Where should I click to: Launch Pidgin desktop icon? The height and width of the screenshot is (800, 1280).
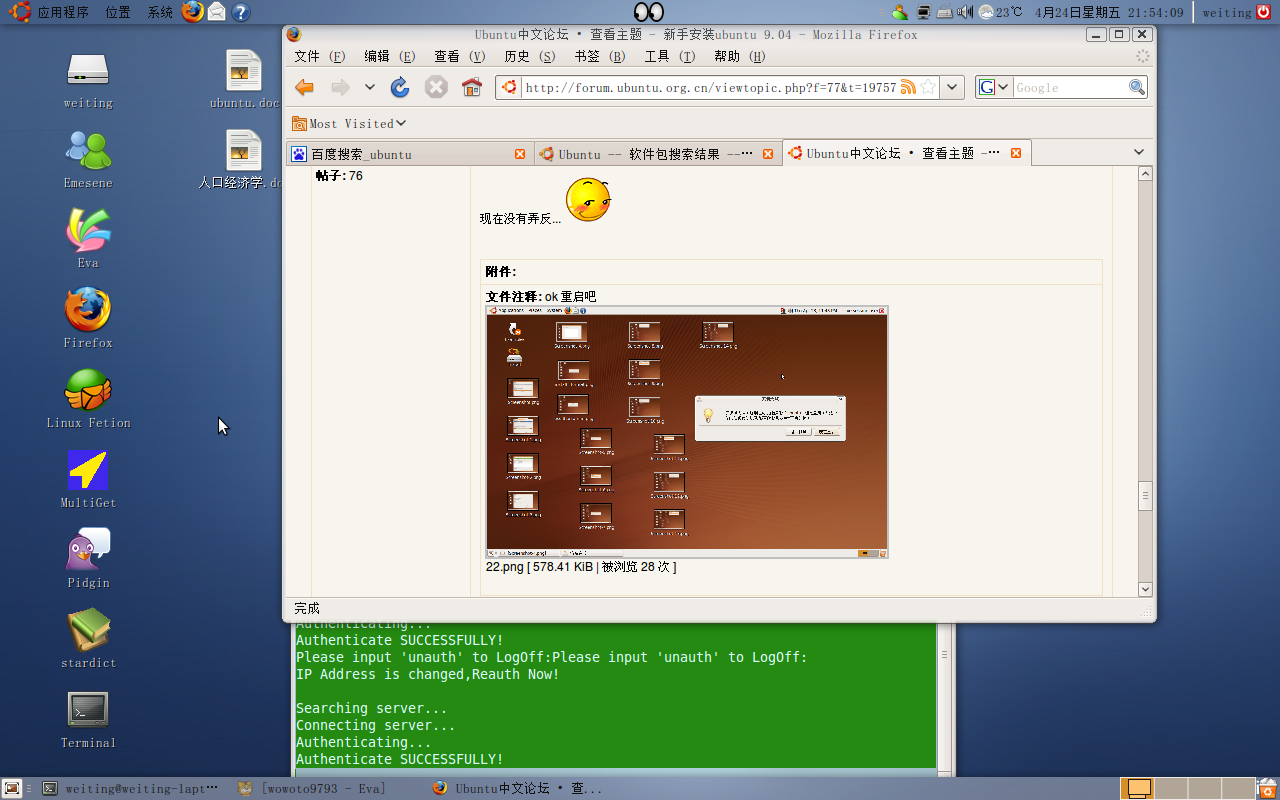88,558
